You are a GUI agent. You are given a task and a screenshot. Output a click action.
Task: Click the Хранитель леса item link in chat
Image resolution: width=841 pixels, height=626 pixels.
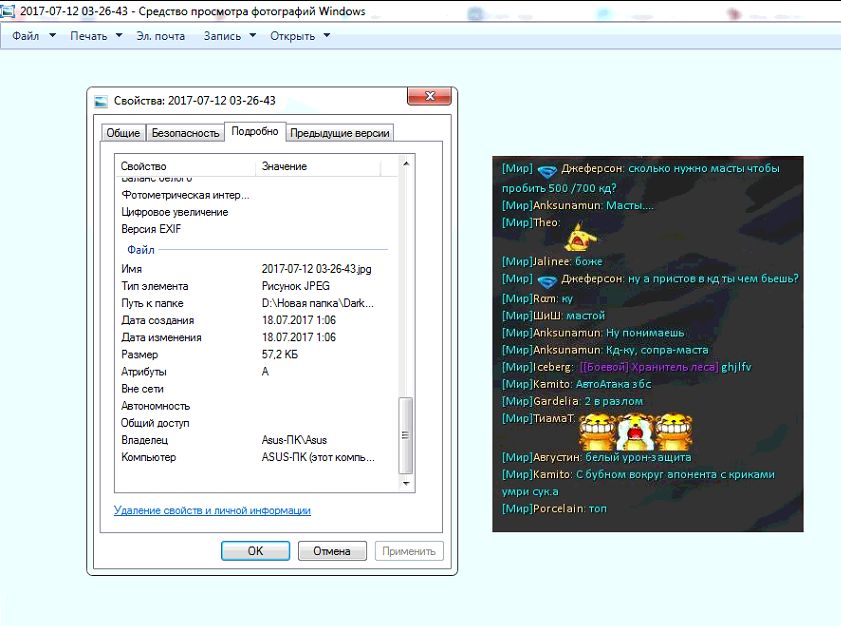649,367
